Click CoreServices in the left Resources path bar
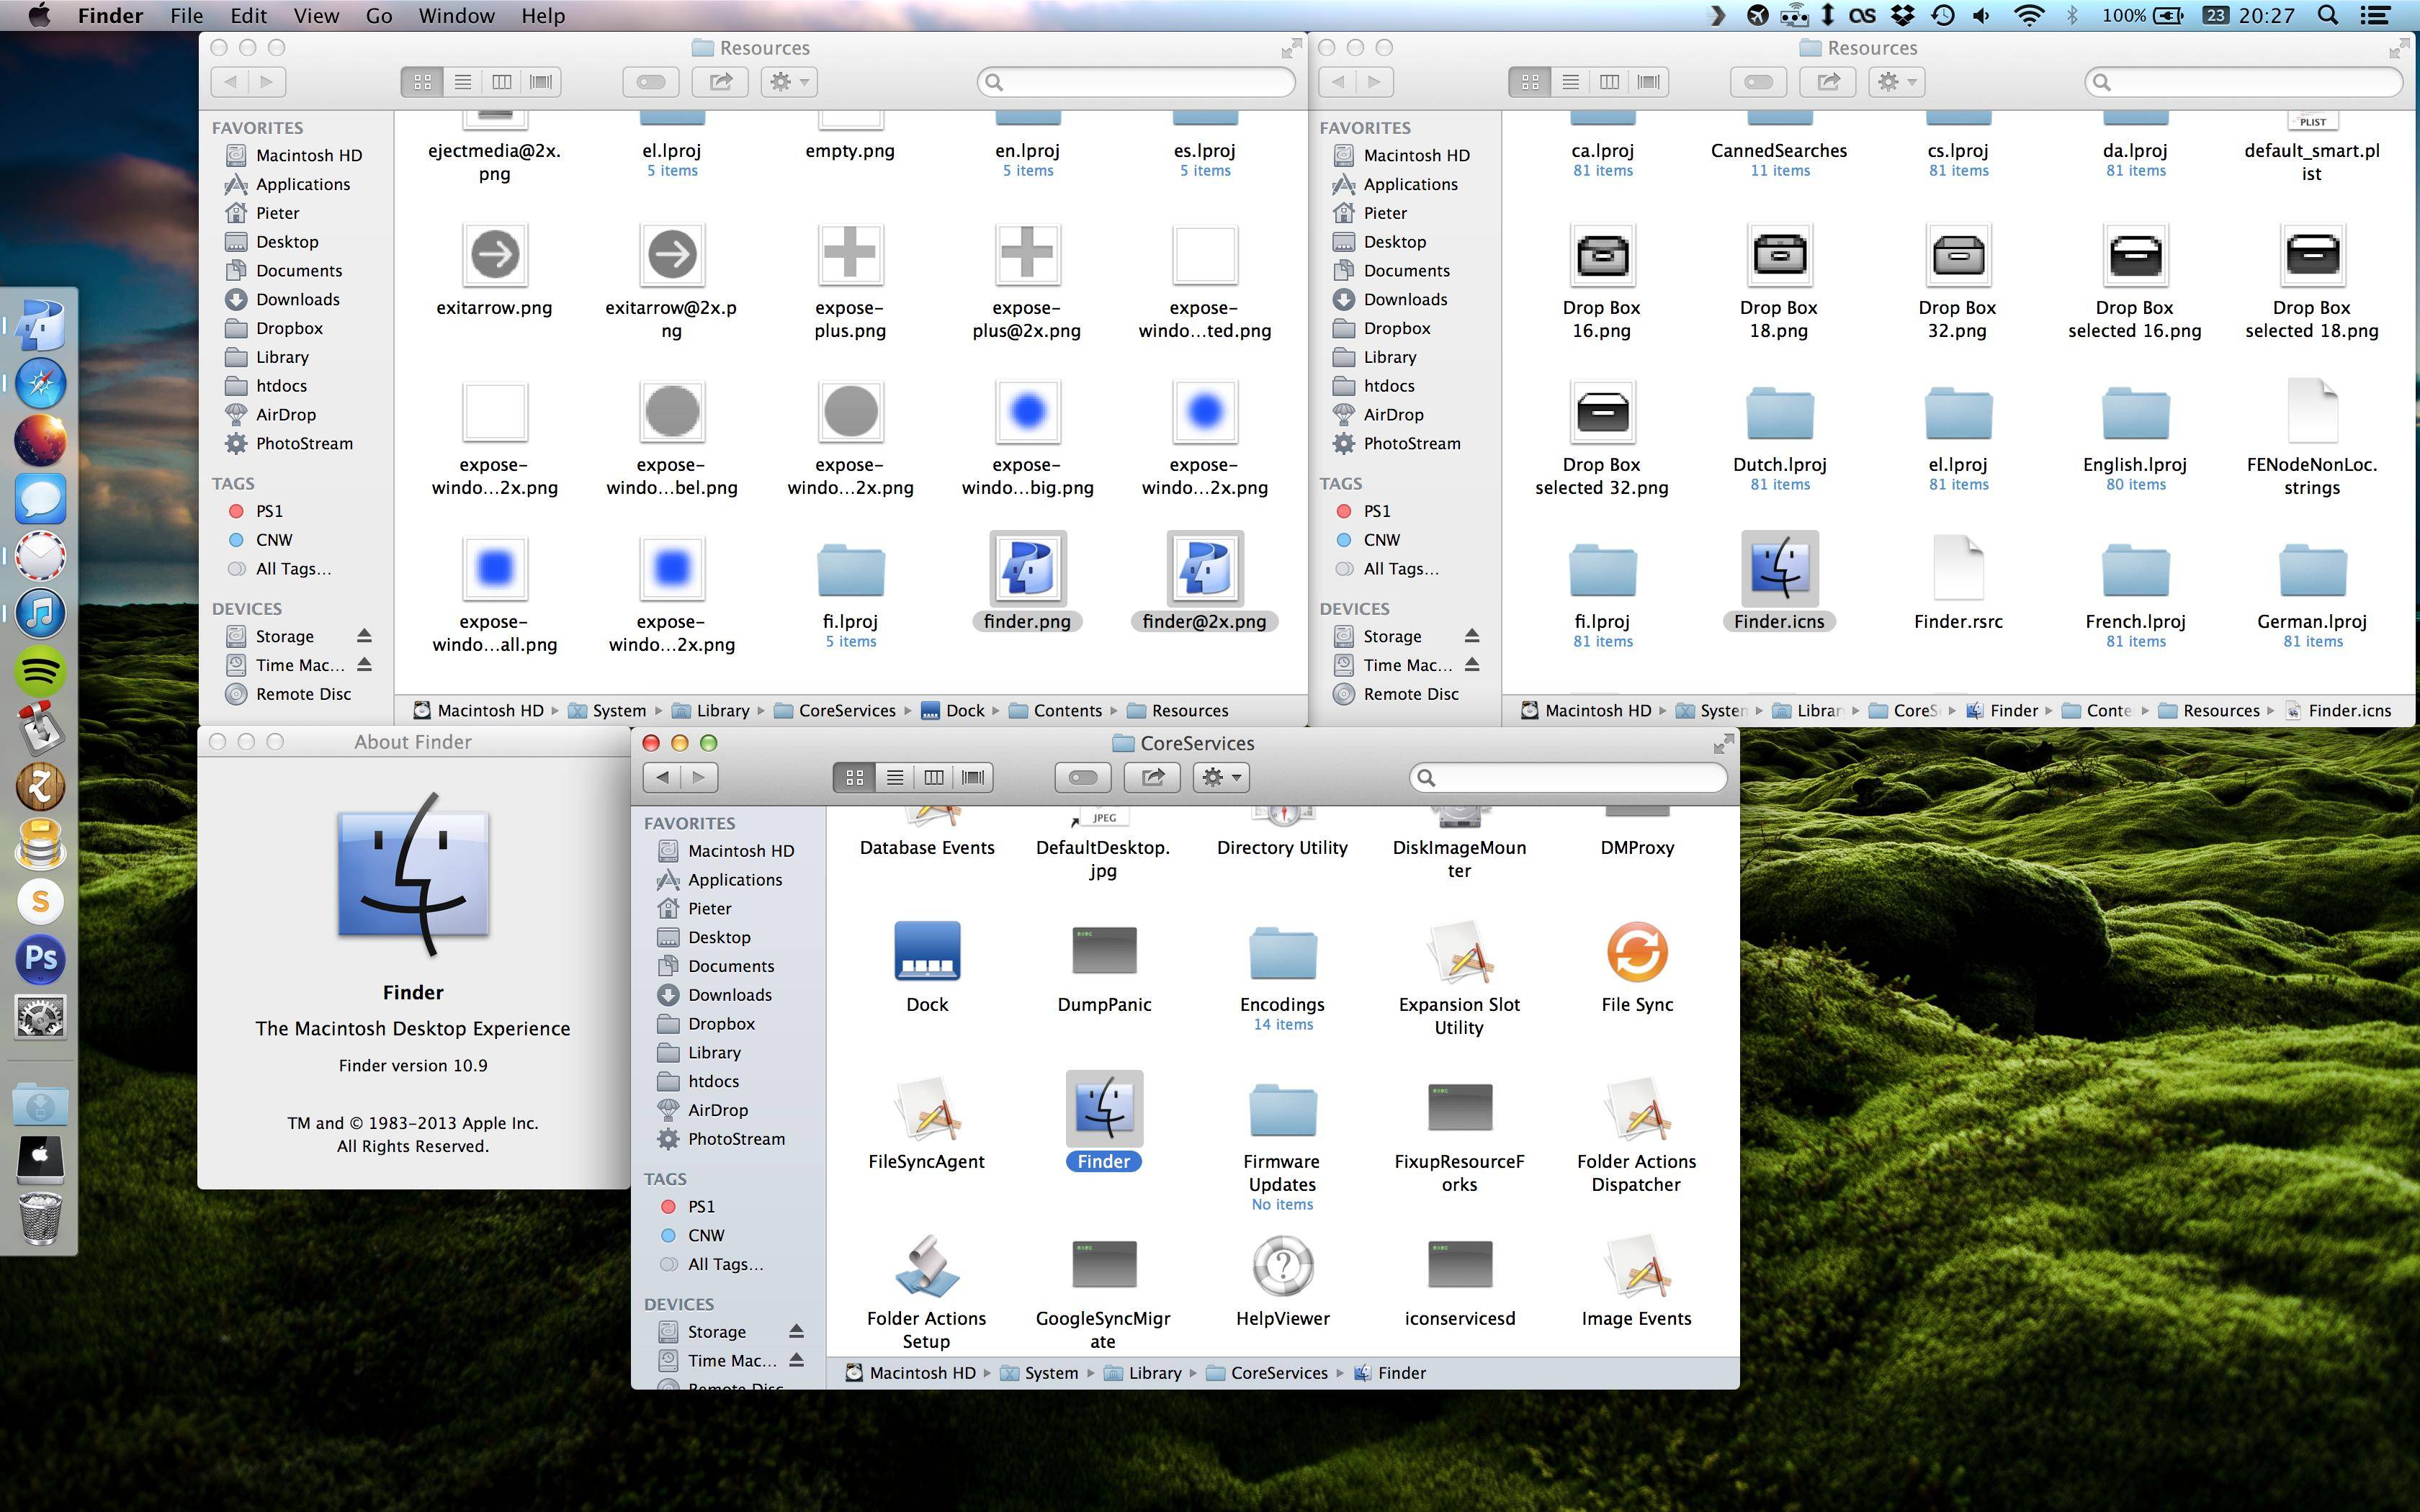 846,710
